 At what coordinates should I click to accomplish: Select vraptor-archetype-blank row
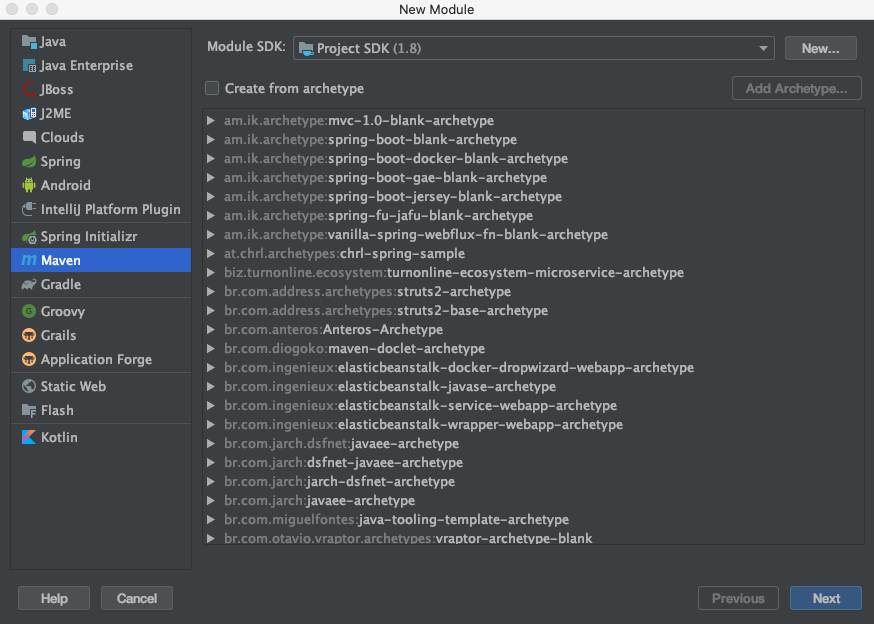(533, 538)
